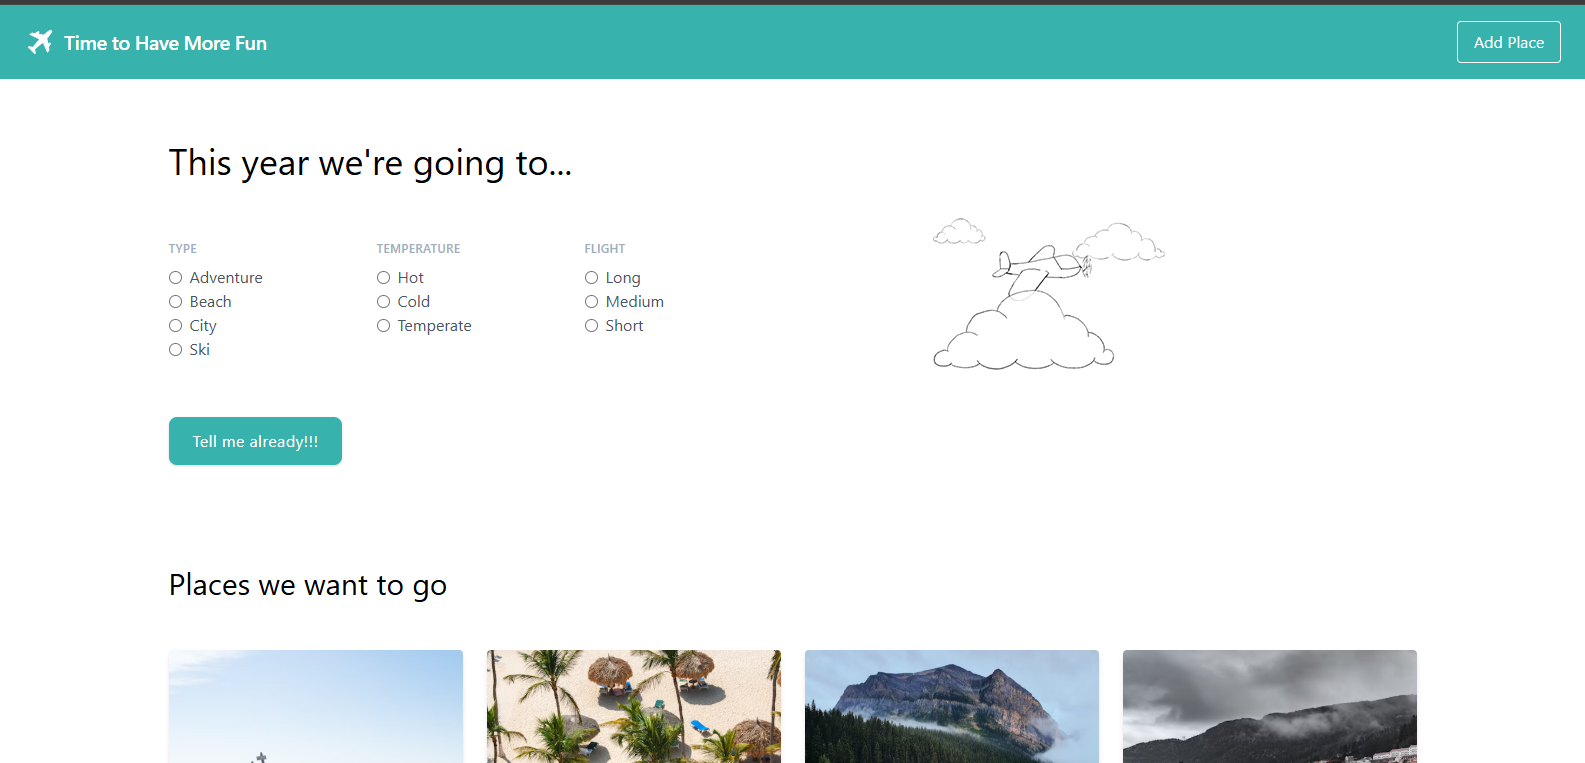
Task: Pick the Short flight radio button
Action: [592, 326]
